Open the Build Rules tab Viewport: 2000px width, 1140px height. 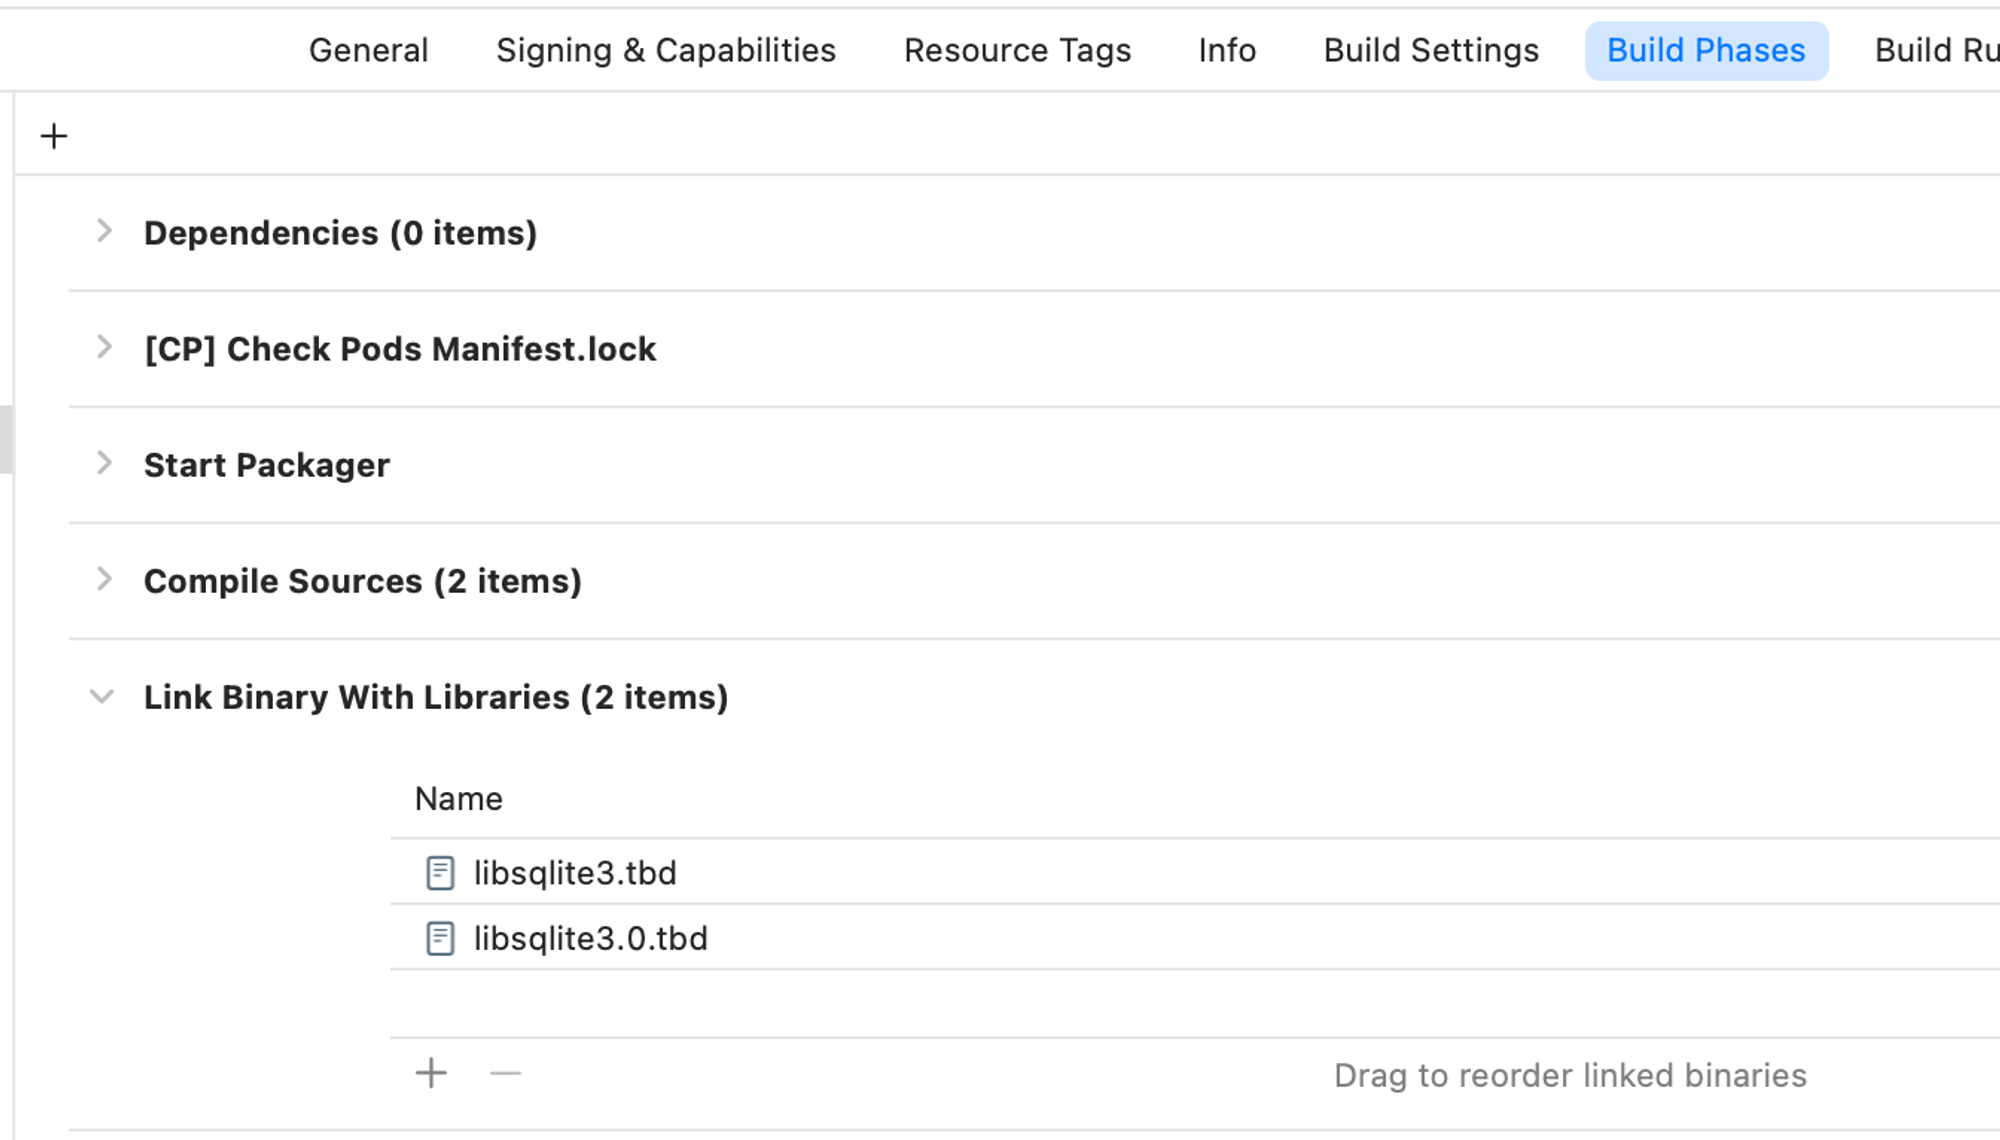click(x=1936, y=50)
